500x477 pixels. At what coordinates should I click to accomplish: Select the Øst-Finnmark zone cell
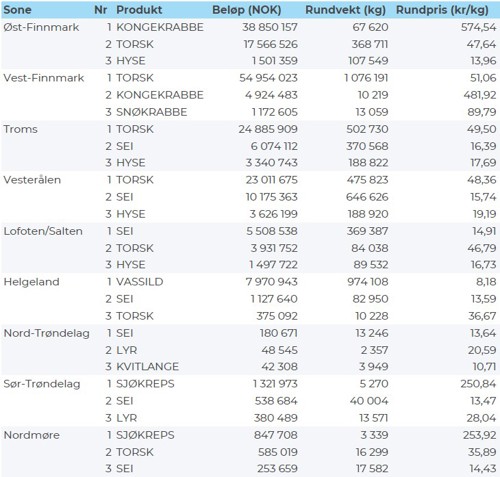pos(41,27)
